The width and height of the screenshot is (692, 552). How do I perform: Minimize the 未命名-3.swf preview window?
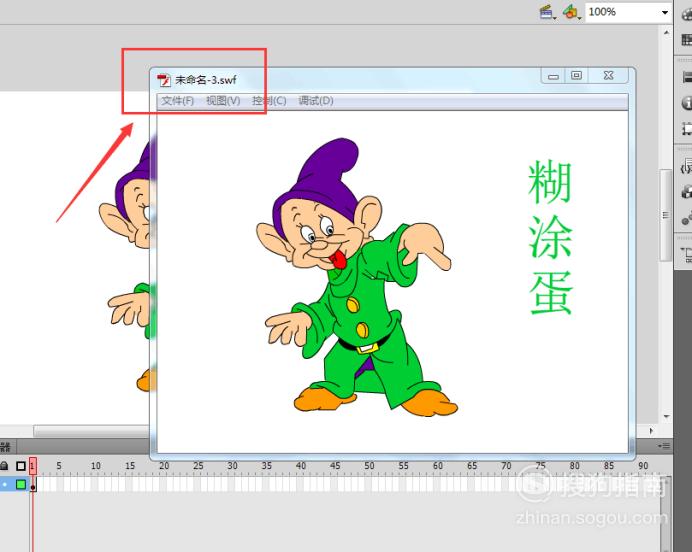(553, 76)
